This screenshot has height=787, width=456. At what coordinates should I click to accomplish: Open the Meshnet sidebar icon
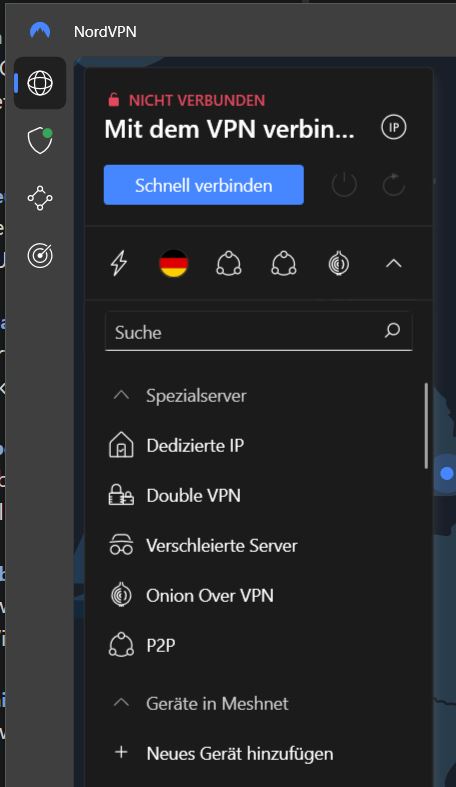pos(40,198)
